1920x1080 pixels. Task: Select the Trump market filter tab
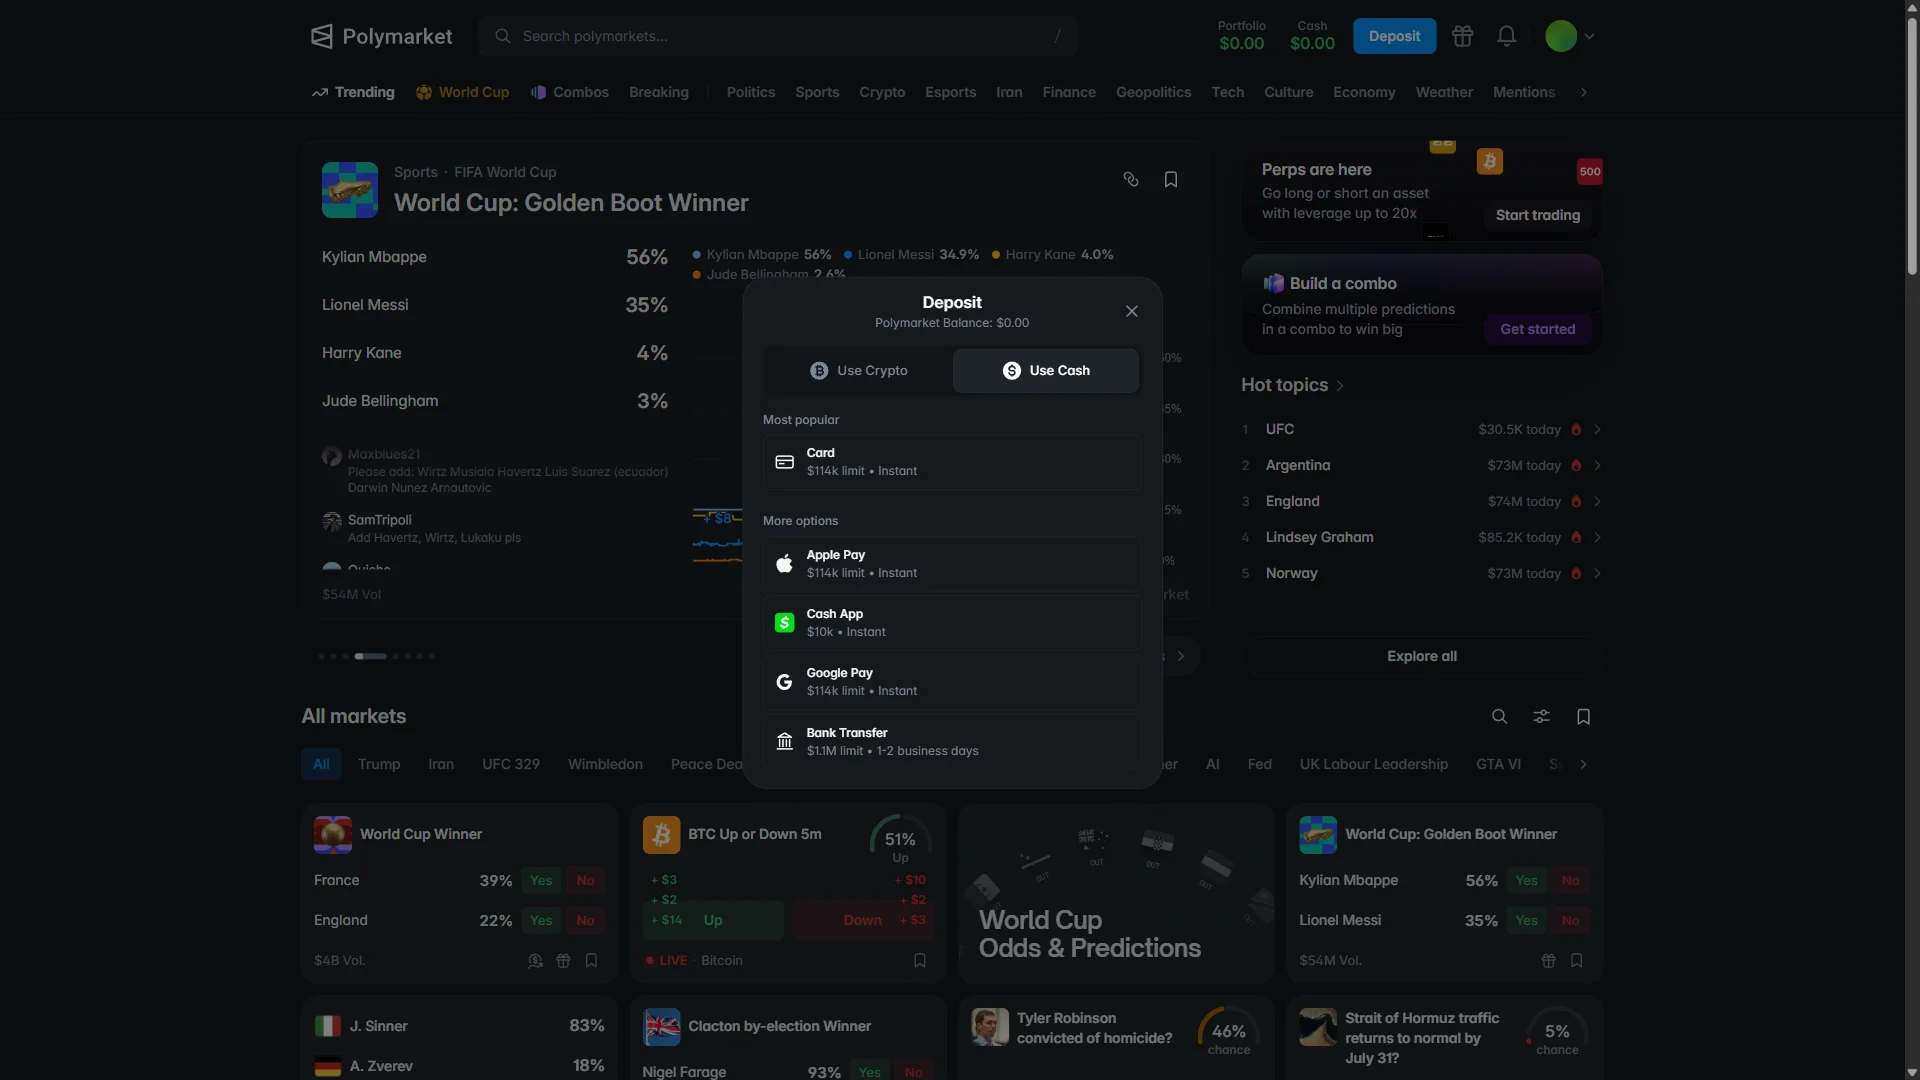coord(379,765)
